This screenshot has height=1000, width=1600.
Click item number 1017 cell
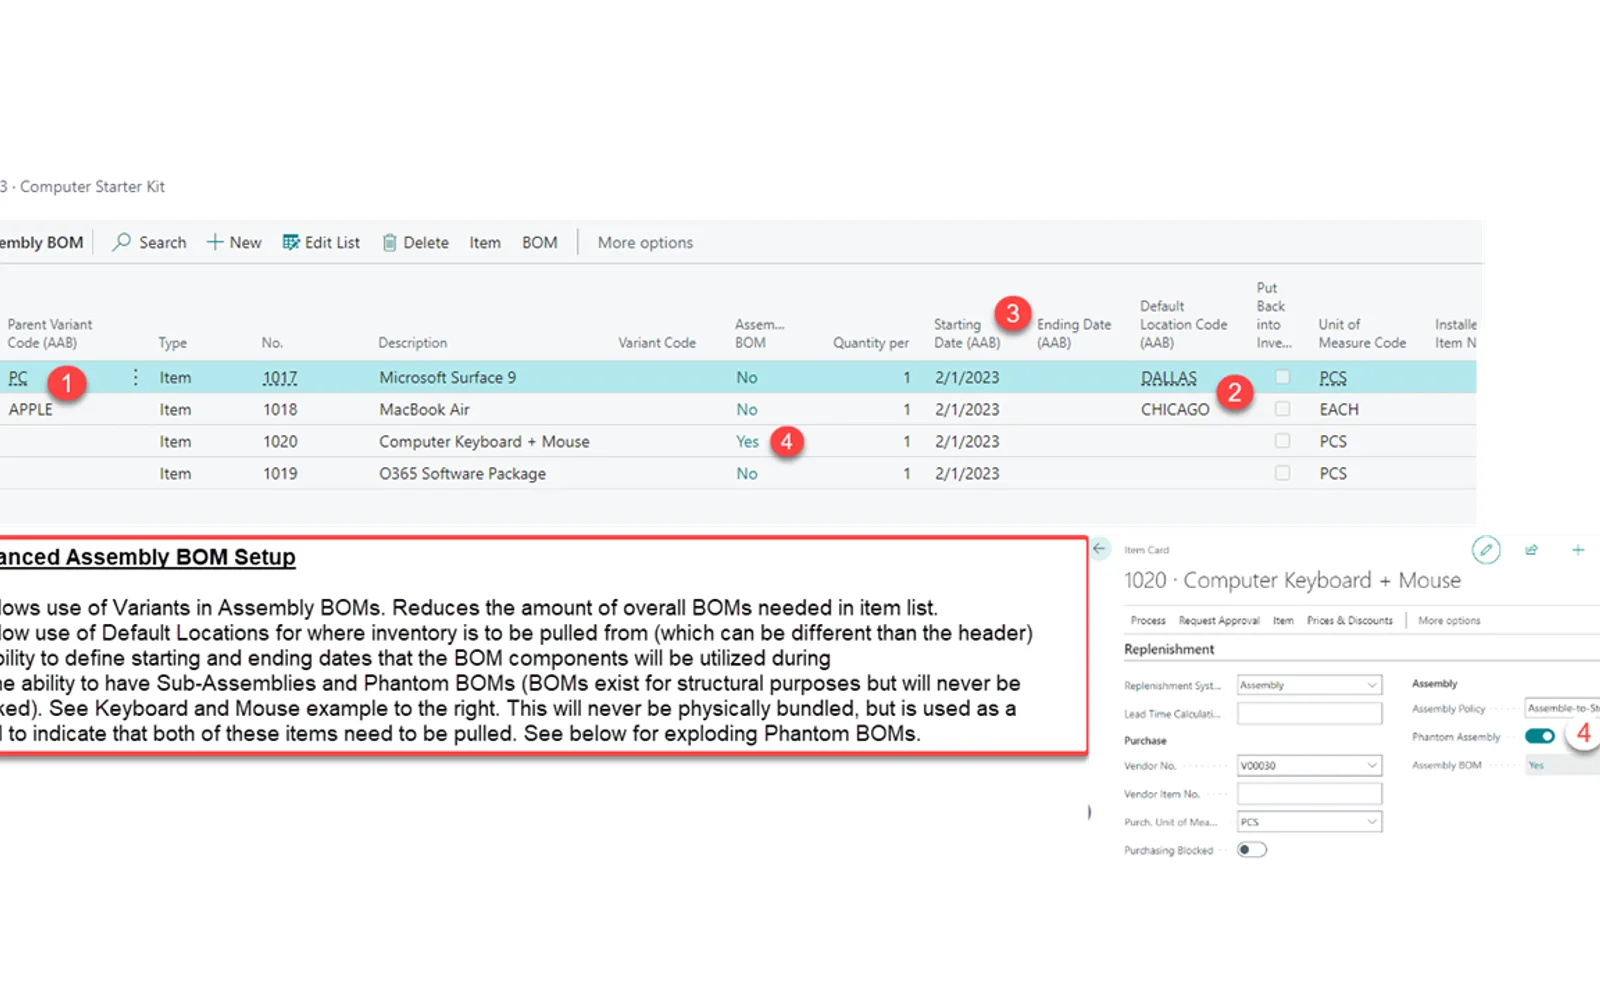[x=279, y=377]
